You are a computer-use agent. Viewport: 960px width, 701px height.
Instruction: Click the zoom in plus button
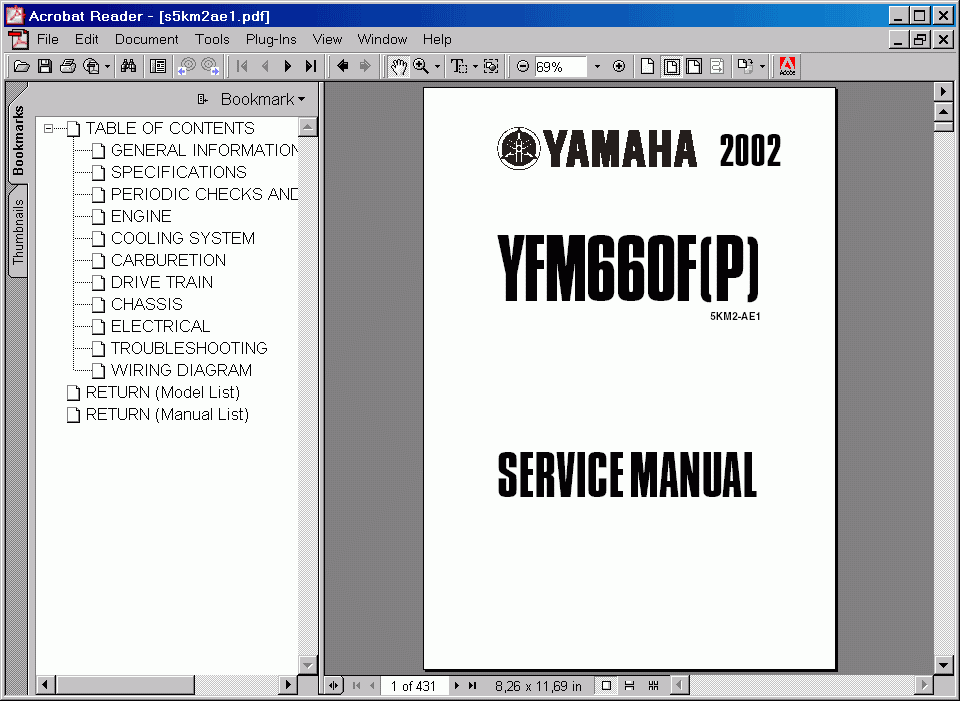619,67
